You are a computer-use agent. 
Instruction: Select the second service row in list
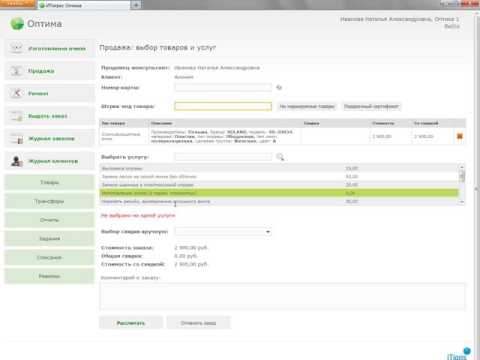(279, 176)
